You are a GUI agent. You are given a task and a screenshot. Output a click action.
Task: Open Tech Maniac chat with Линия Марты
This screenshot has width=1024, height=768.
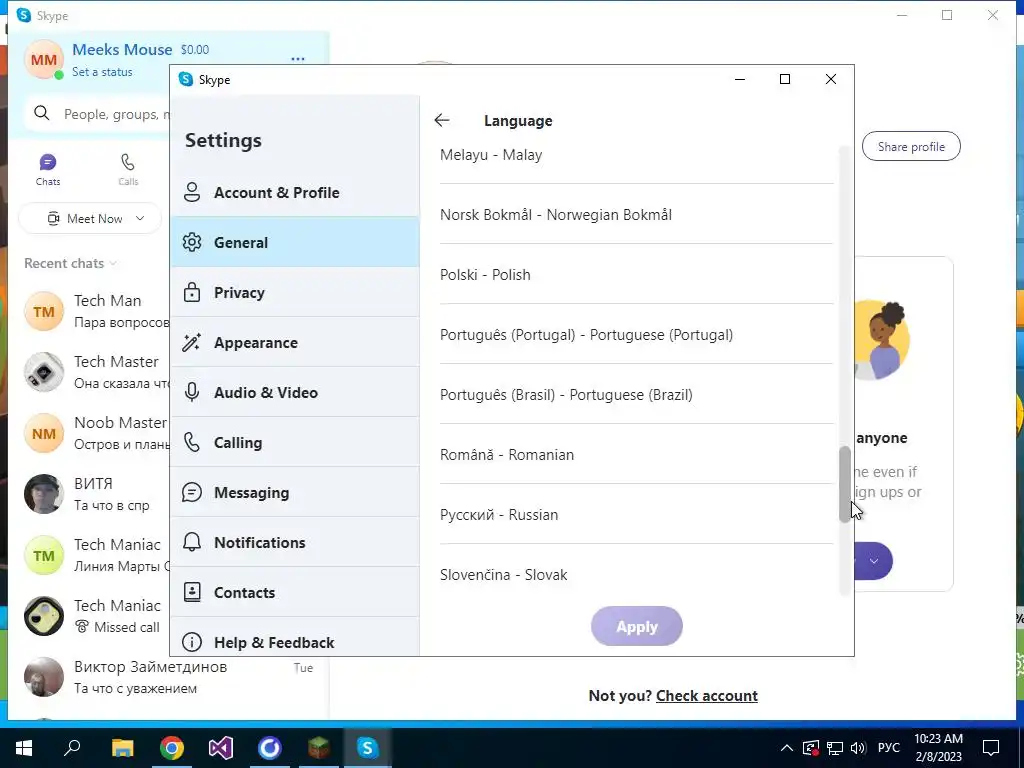pyautogui.click(x=97, y=555)
